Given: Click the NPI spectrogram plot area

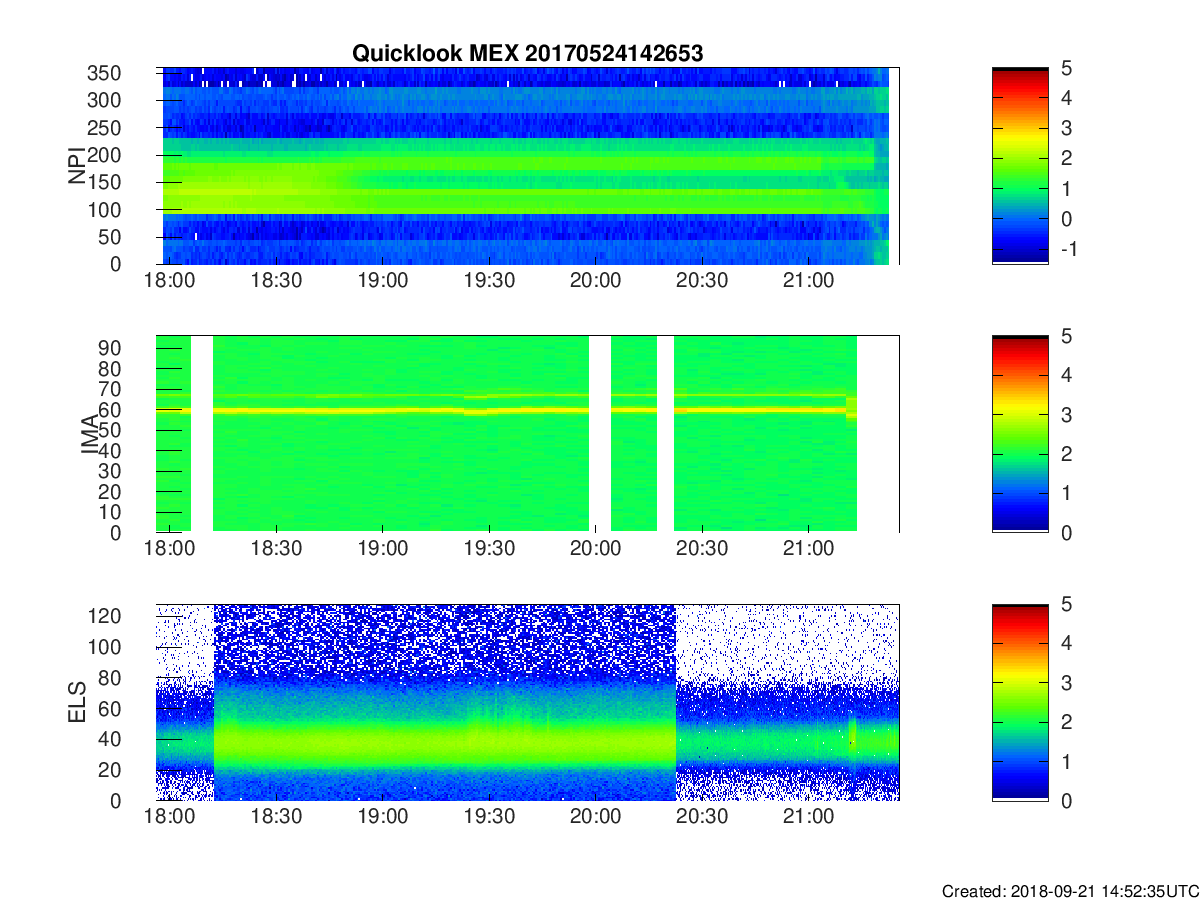Looking at the screenshot, I should pos(527,166).
